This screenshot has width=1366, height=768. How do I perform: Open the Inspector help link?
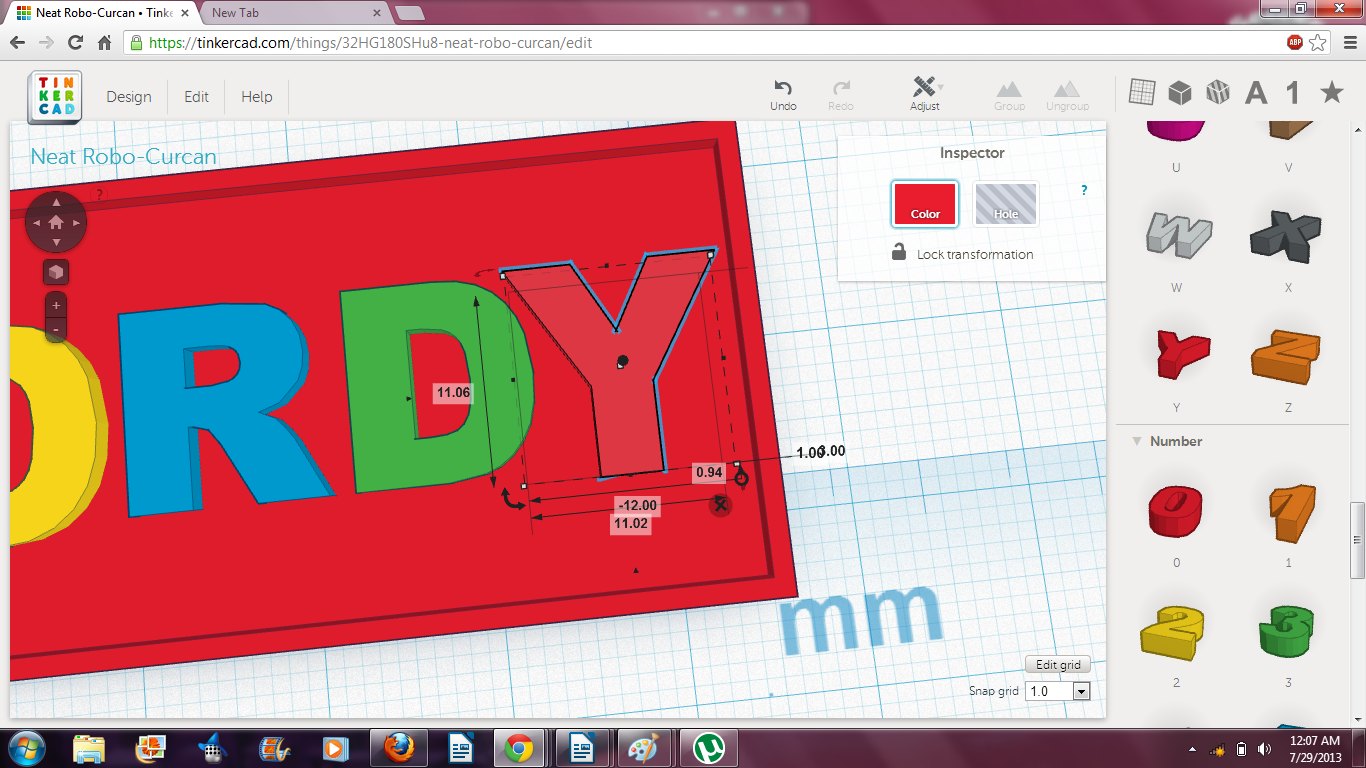pos(1083,190)
